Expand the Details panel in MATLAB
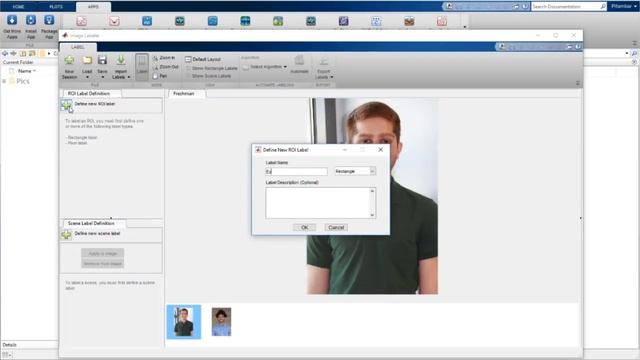The width and height of the screenshot is (640, 360). [9, 345]
